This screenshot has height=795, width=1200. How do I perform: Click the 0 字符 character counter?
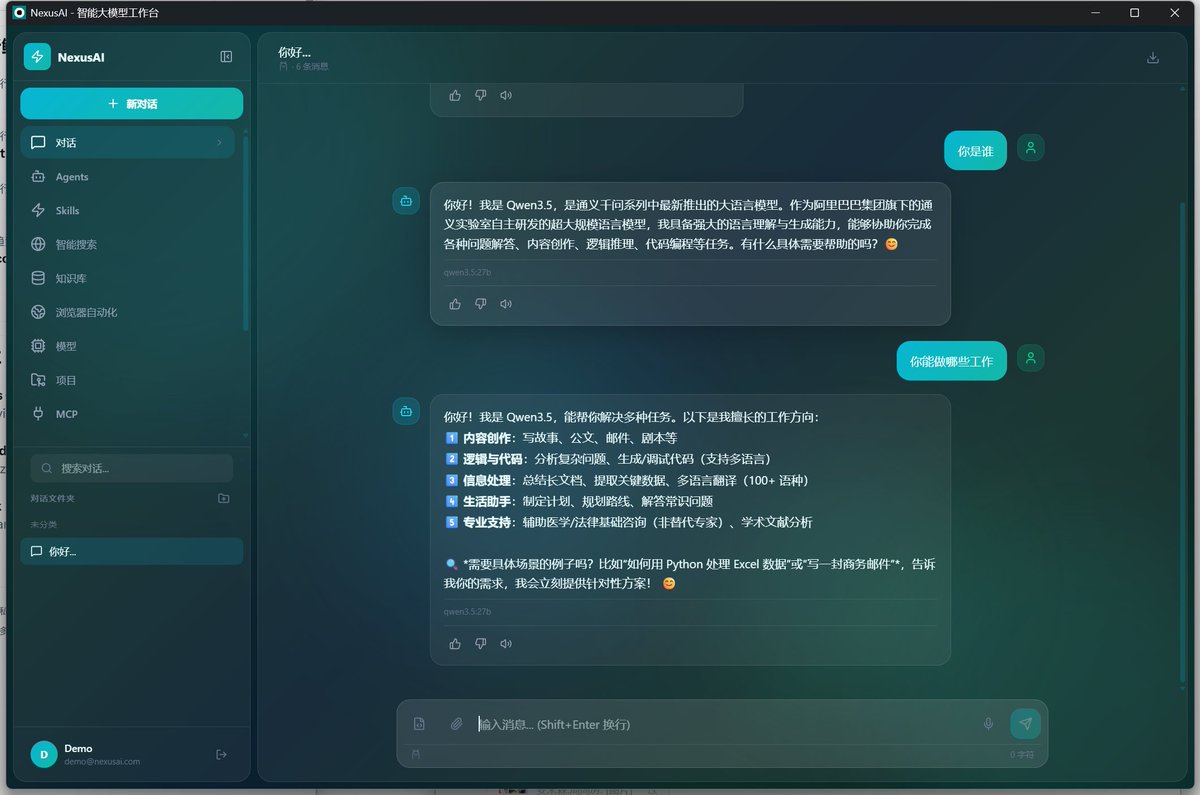(x=1022, y=755)
